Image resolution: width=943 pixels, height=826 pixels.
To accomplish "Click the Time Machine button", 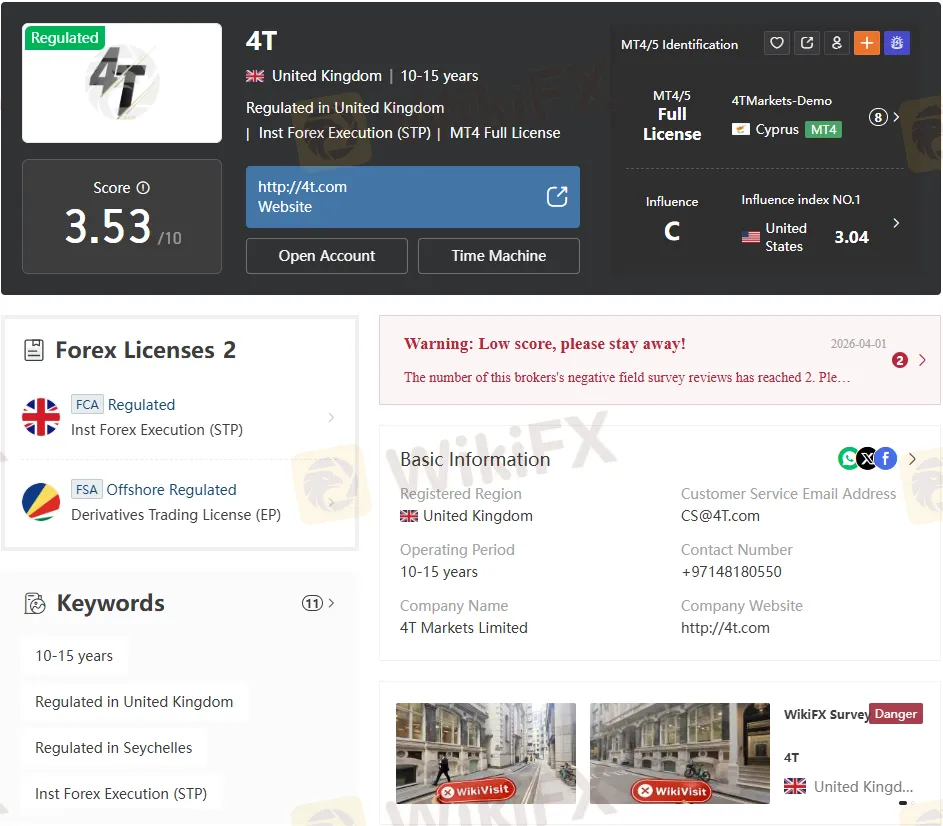I will pos(498,256).
